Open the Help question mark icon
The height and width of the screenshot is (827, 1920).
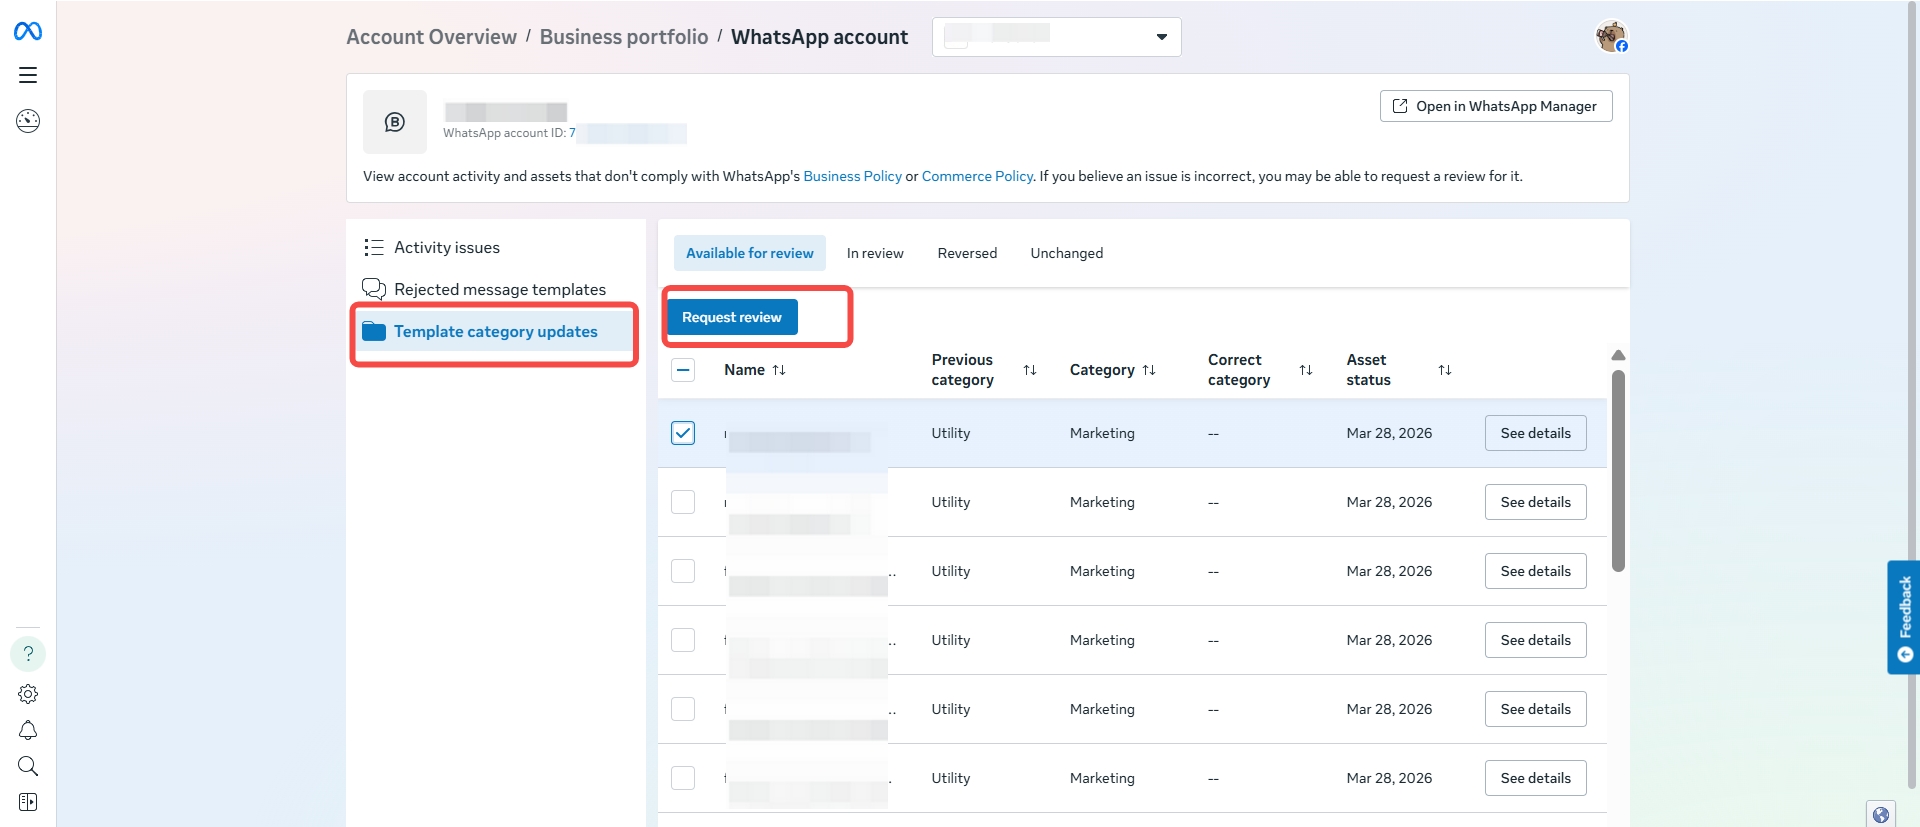tap(28, 654)
